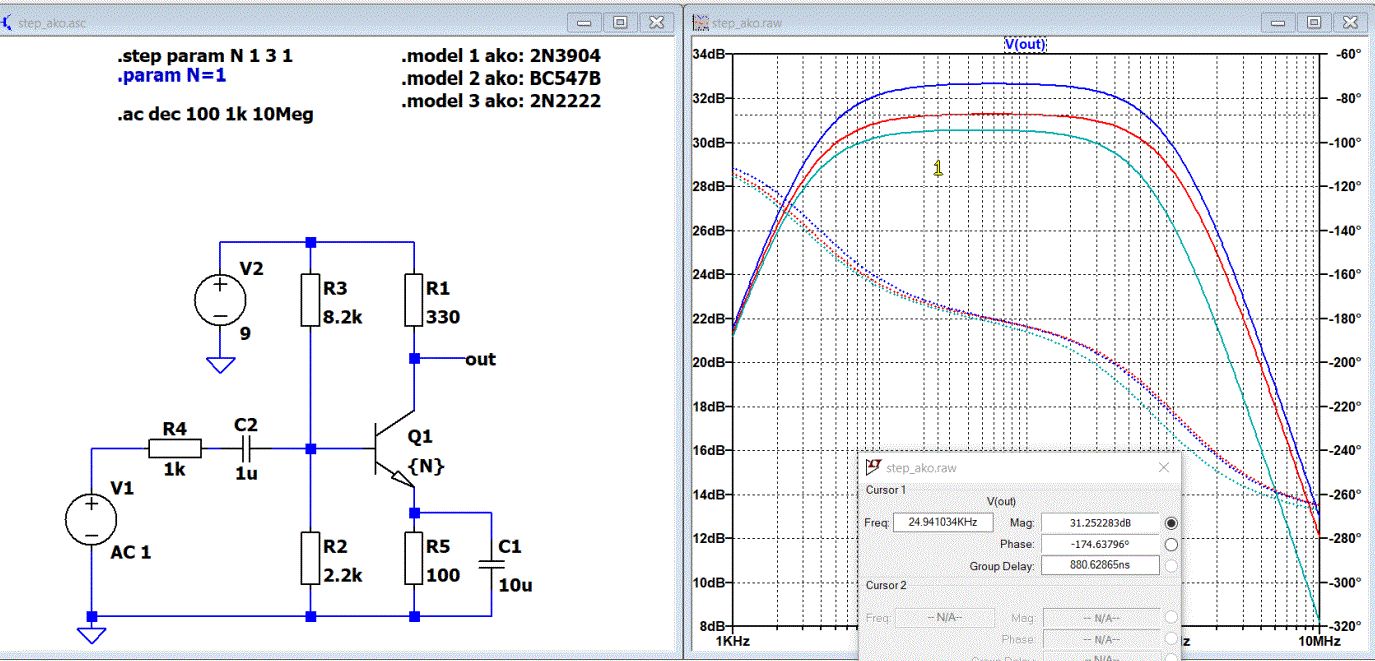Viewport: 1375px width, 661px height.
Task: Click the Cursor 1 Phase value field
Action: coord(1100,544)
